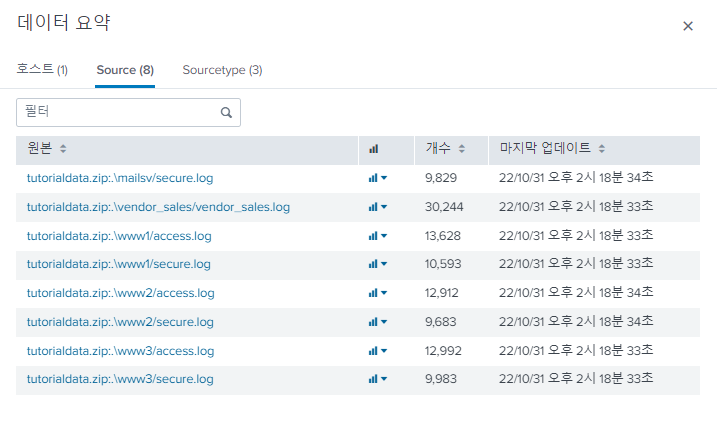Open www2/secure.log source link

click(x=120, y=322)
